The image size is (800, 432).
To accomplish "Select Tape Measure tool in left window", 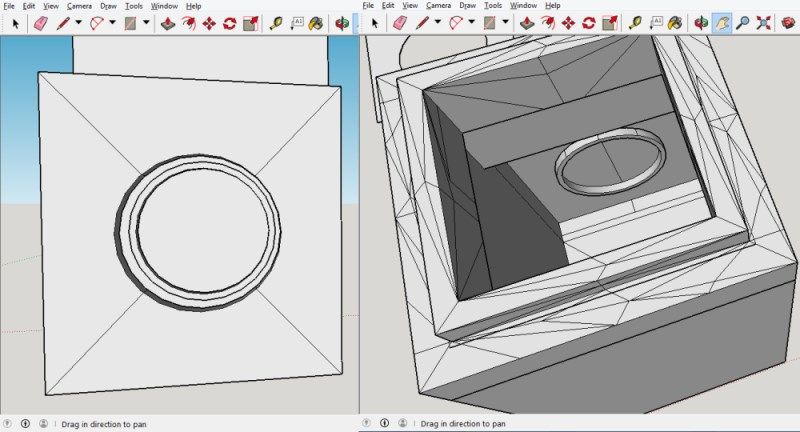I will (x=276, y=23).
